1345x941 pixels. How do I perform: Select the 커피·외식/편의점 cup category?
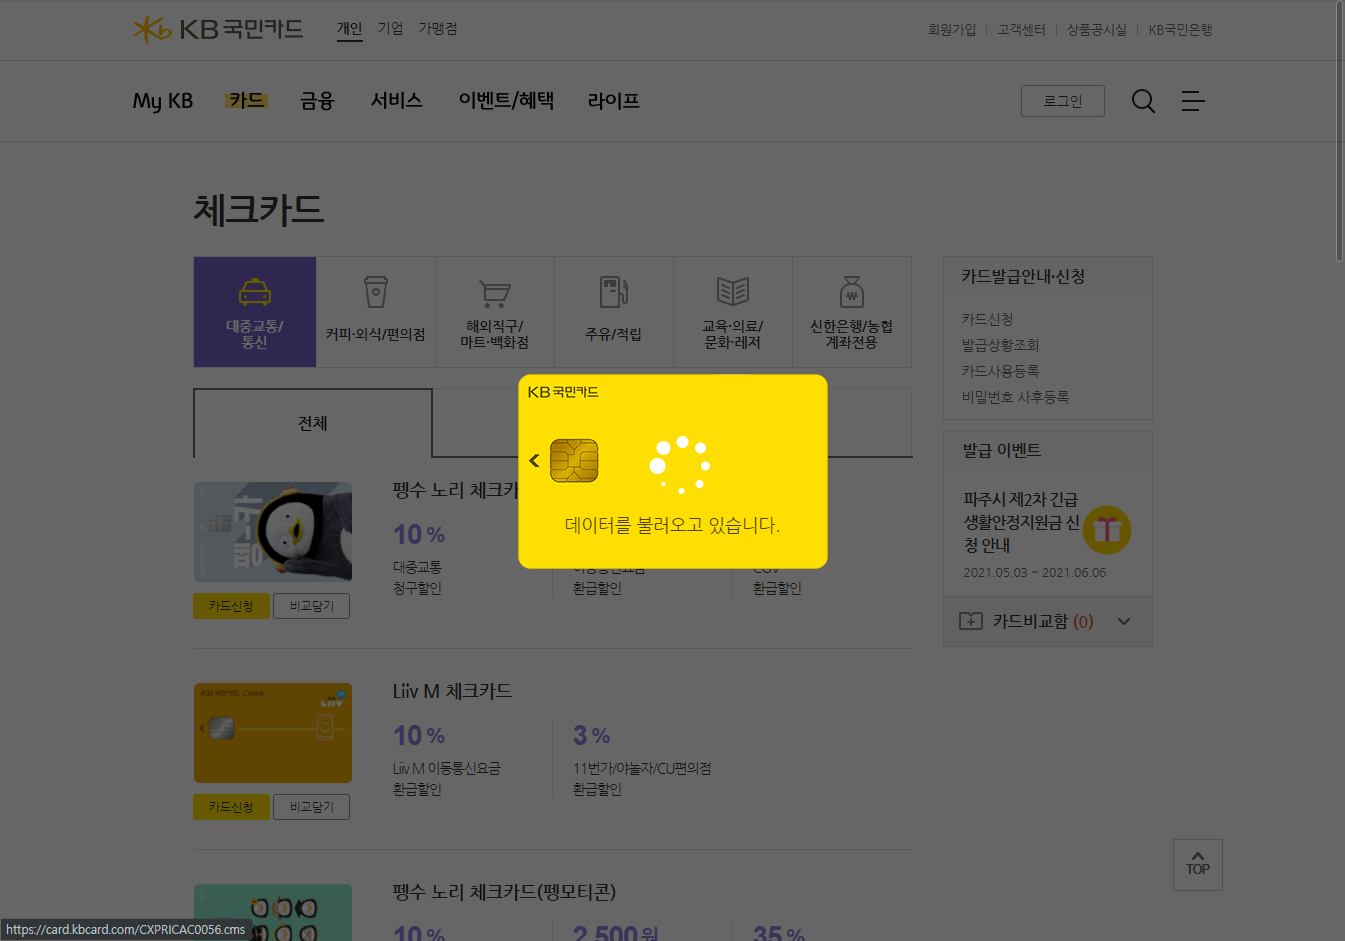[375, 312]
